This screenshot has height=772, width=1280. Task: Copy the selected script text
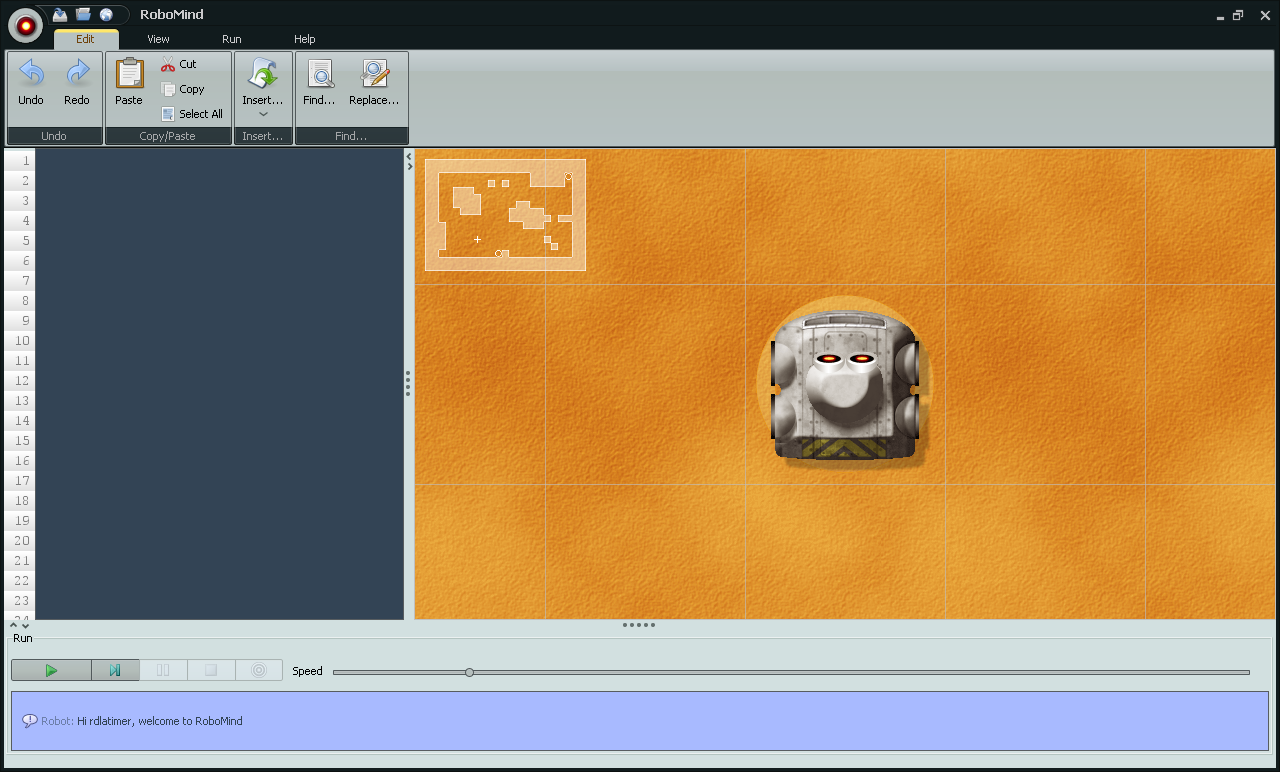183,89
